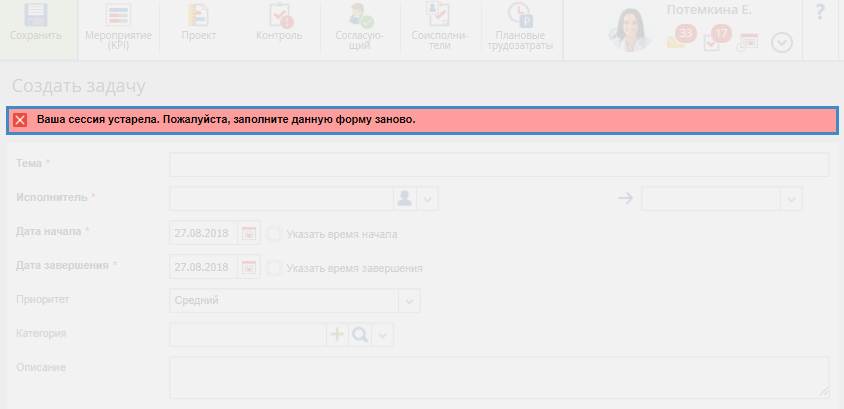
Task: Open the Проект toolbar item
Action: click(x=199, y=24)
